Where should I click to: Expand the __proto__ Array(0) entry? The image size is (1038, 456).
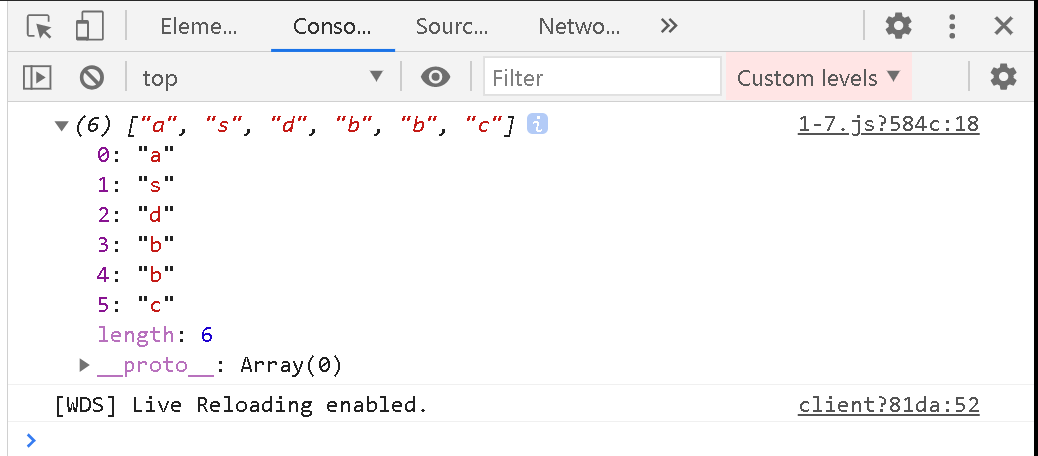(x=84, y=364)
